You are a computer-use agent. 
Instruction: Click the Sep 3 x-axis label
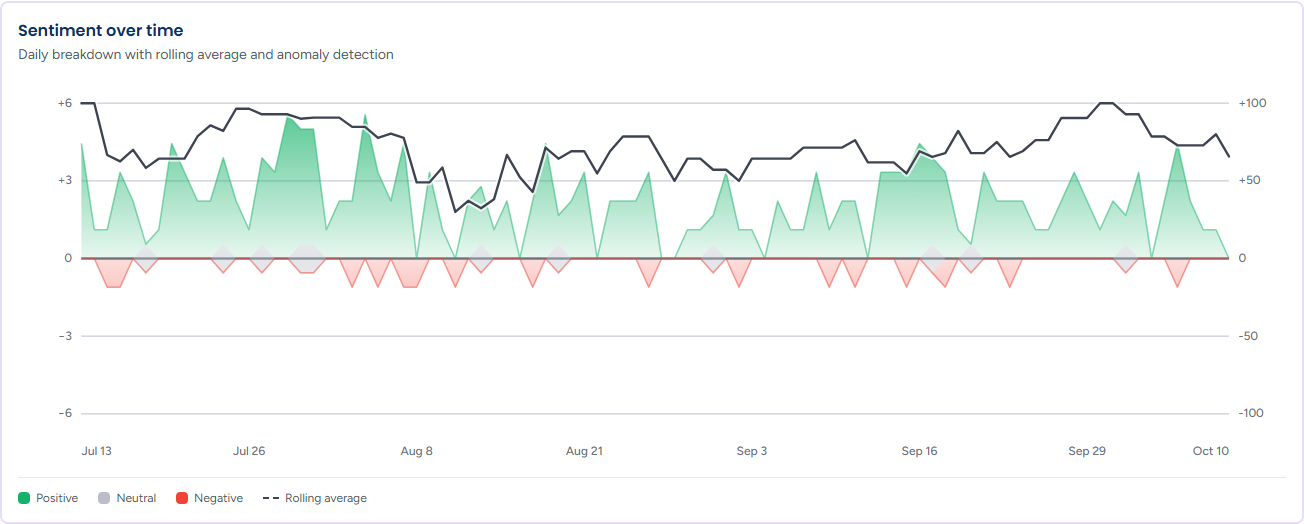tap(752, 451)
